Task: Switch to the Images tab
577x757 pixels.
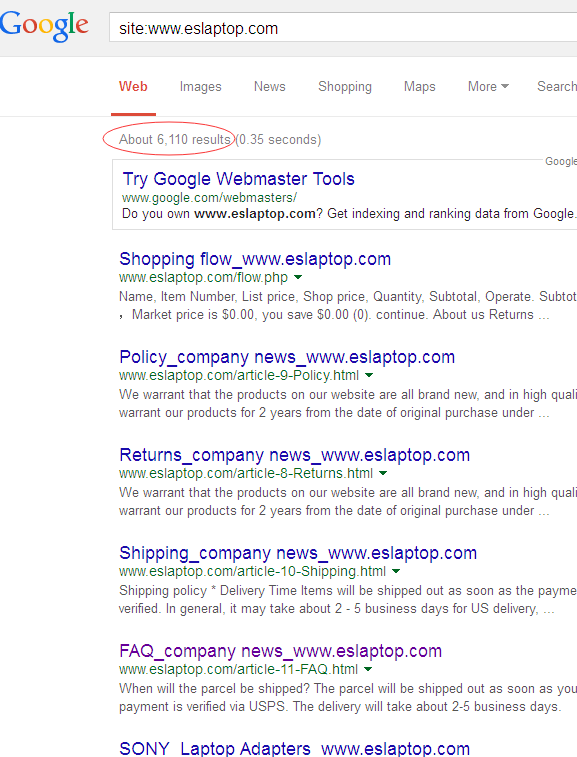Action: tap(200, 86)
